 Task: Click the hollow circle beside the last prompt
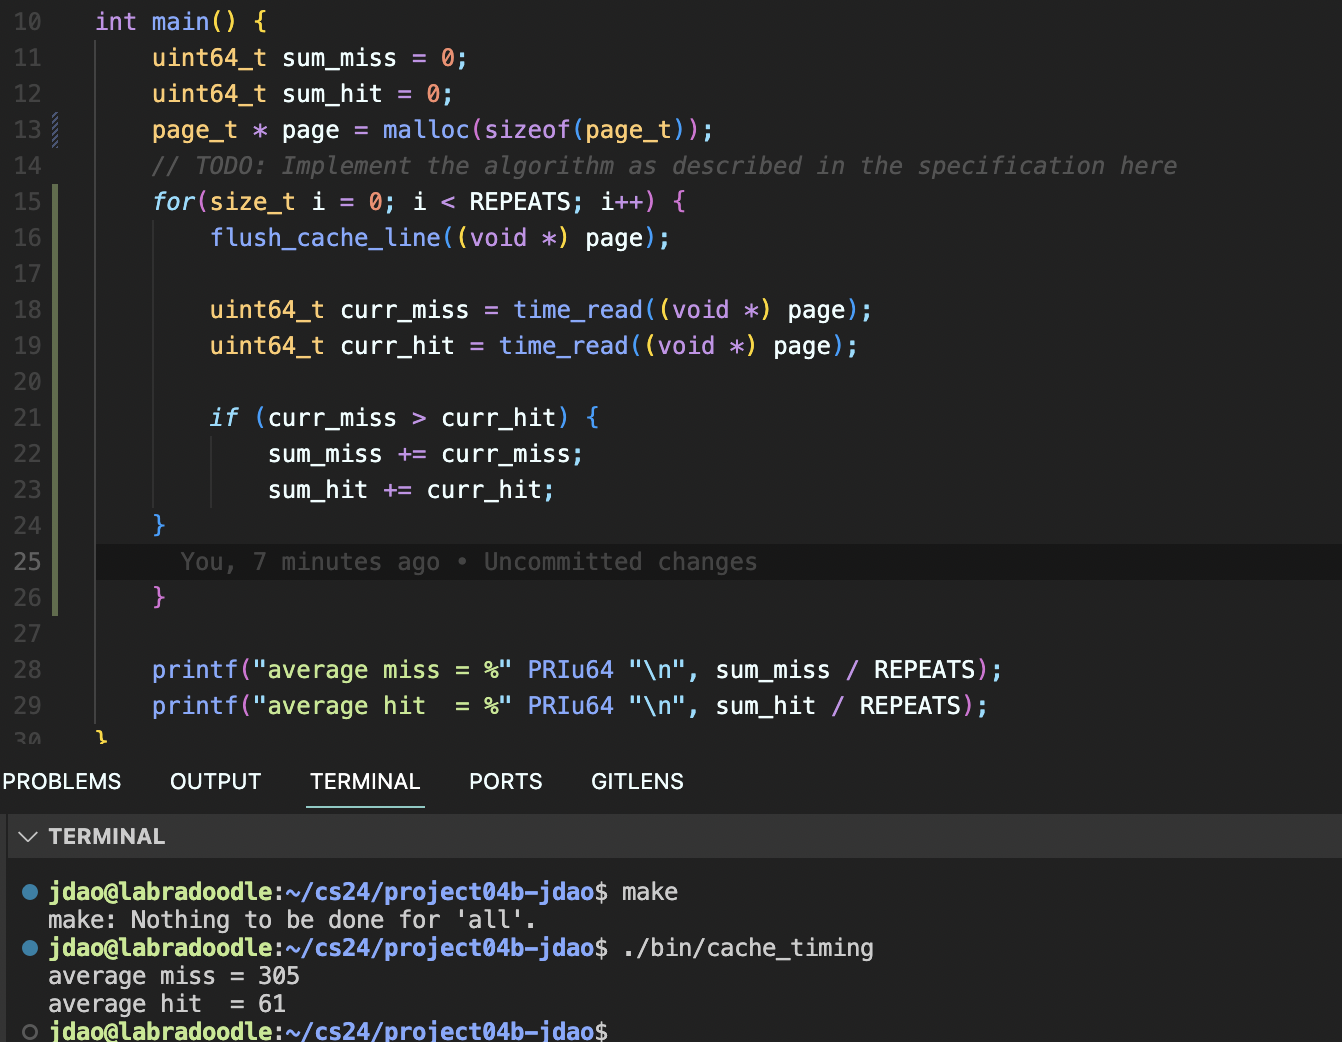(x=30, y=1031)
